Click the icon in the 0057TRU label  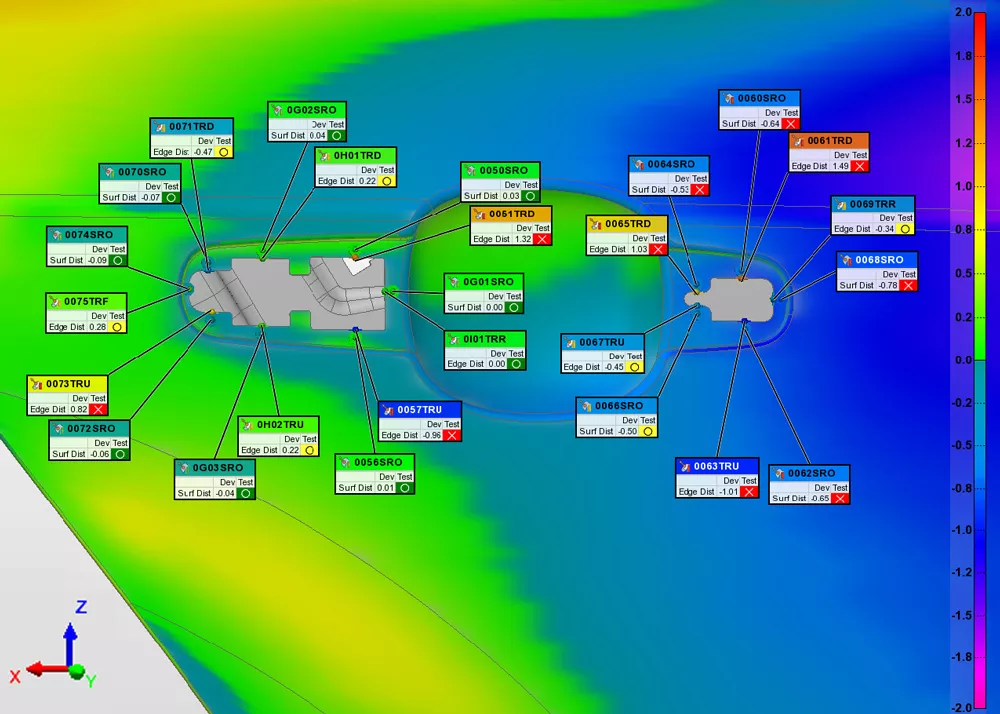[x=388, y=410]
